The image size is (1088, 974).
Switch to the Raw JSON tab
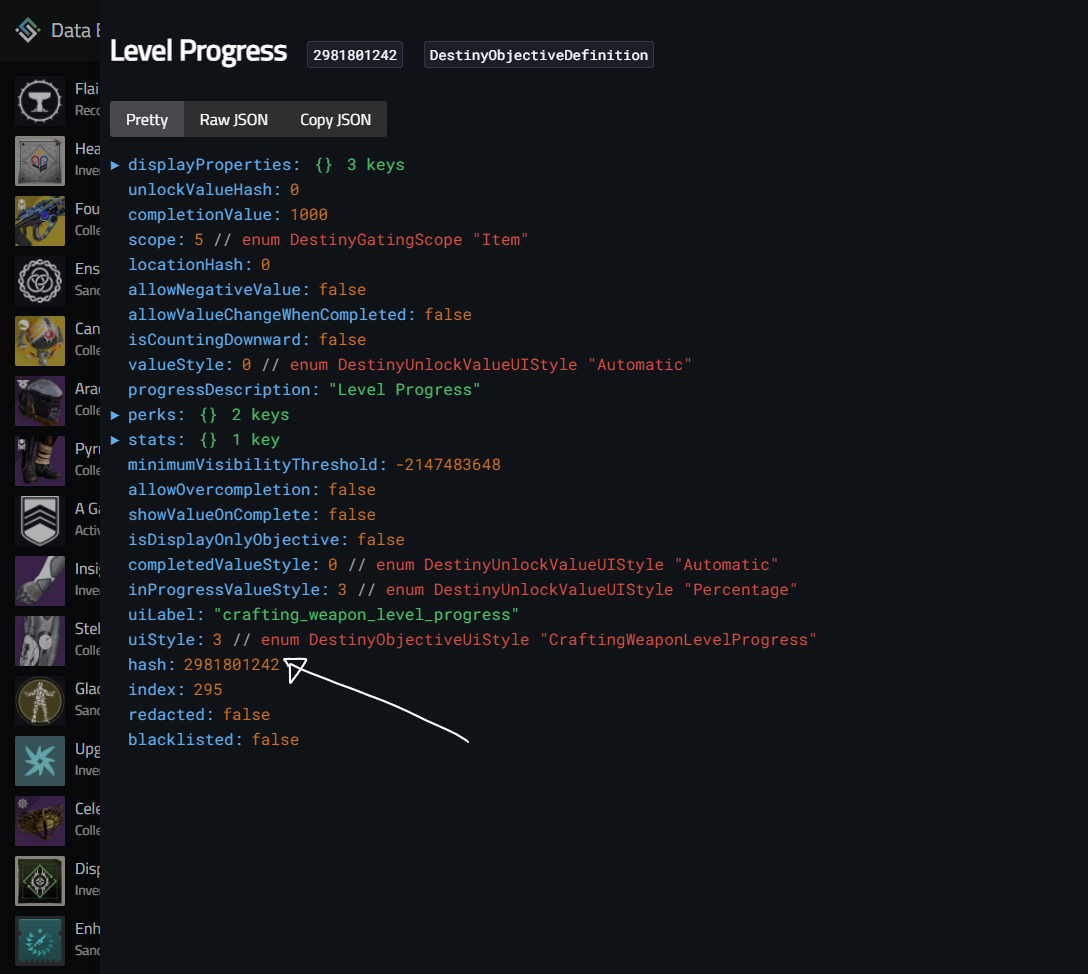click(233, 119)
